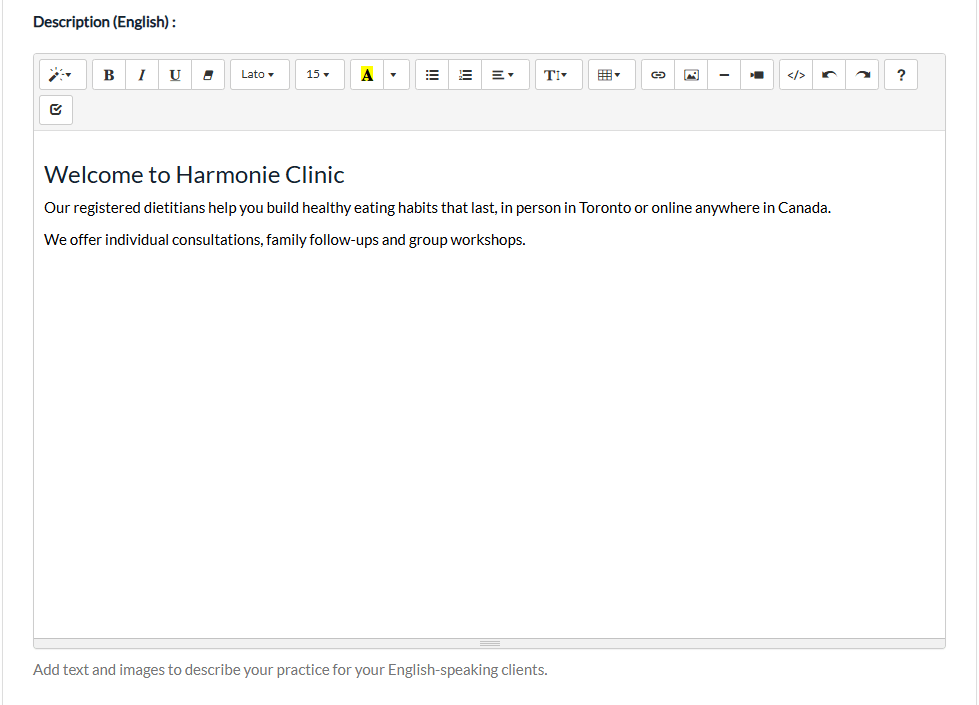Image resolution: width=979 pixels, height=705 pixels.
Task: Toggle bold formatting
Action: point(109,75)
